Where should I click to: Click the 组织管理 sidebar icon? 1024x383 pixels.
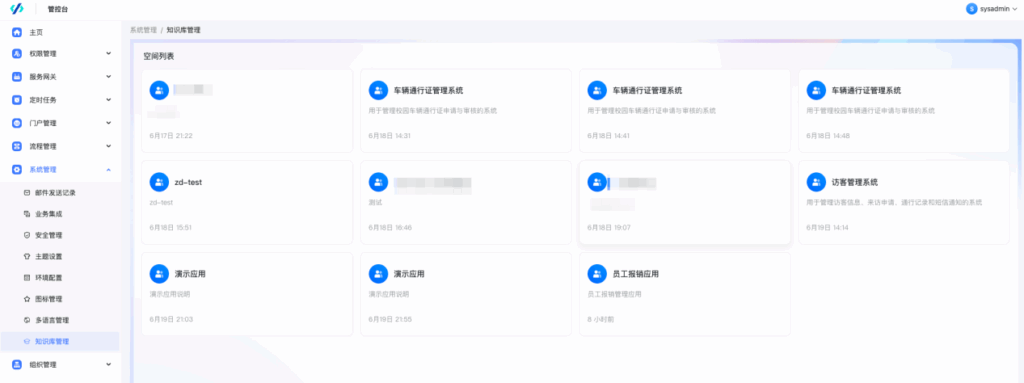[17, 365]
